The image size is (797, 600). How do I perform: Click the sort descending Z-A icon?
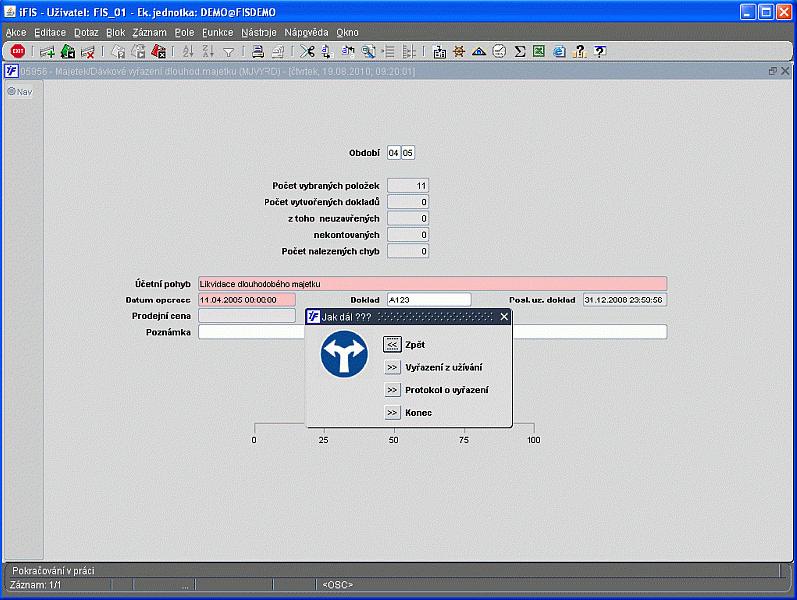[x=208, y=51]
